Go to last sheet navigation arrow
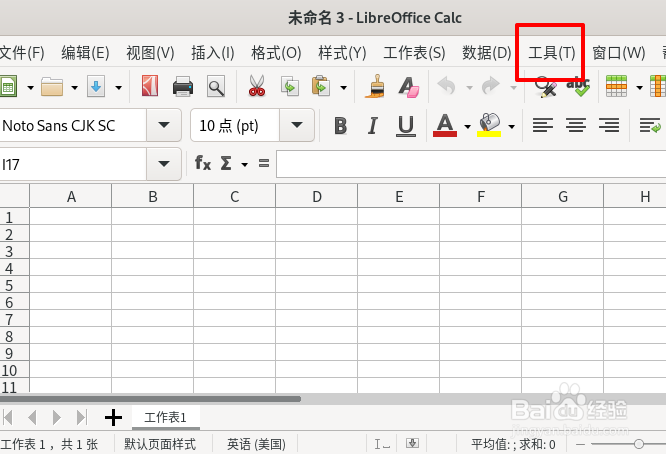This screenshot has width=666, height=454. click(x=82, y=417)
